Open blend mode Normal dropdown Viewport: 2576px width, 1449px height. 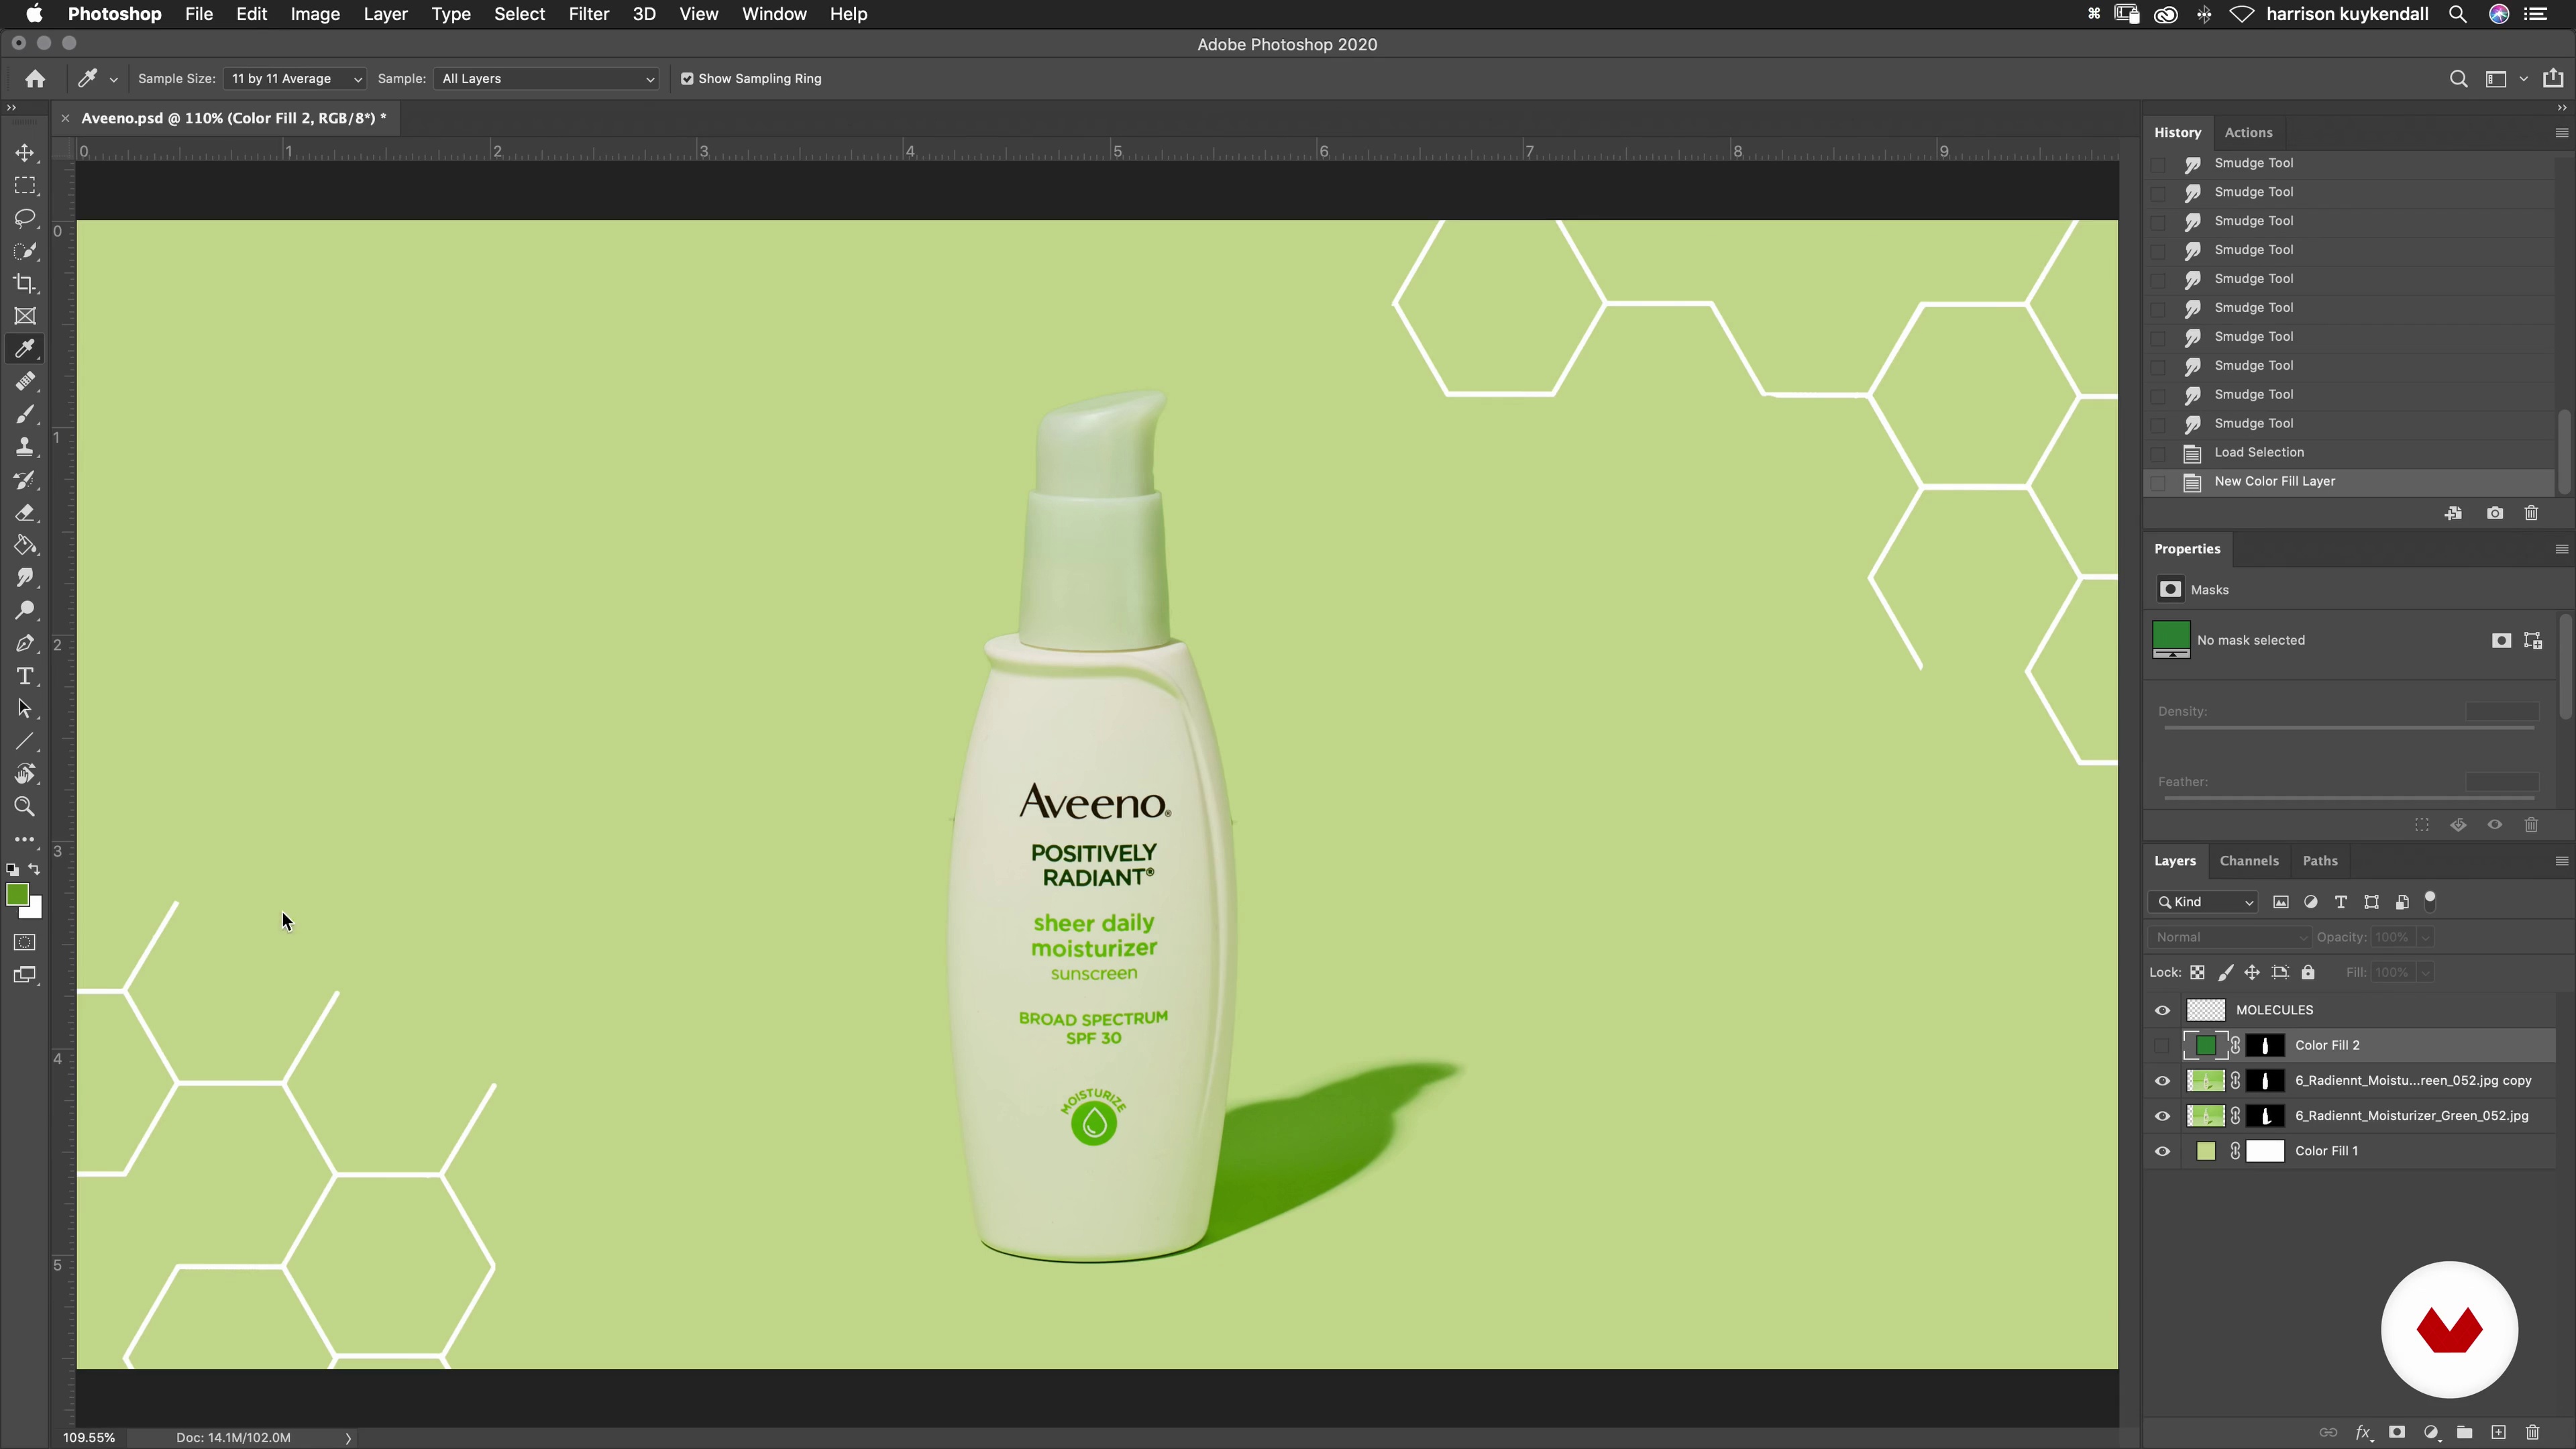[x=2229, y=937]
